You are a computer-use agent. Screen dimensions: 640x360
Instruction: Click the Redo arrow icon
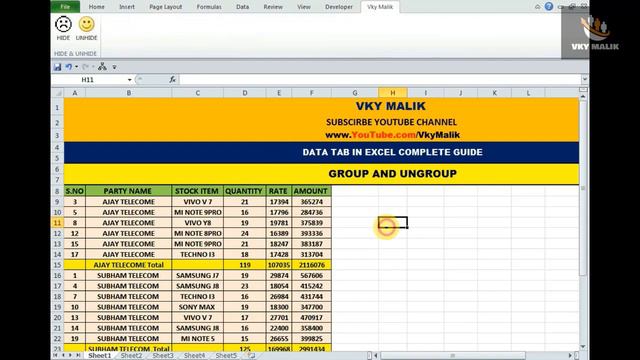point(85,67)
